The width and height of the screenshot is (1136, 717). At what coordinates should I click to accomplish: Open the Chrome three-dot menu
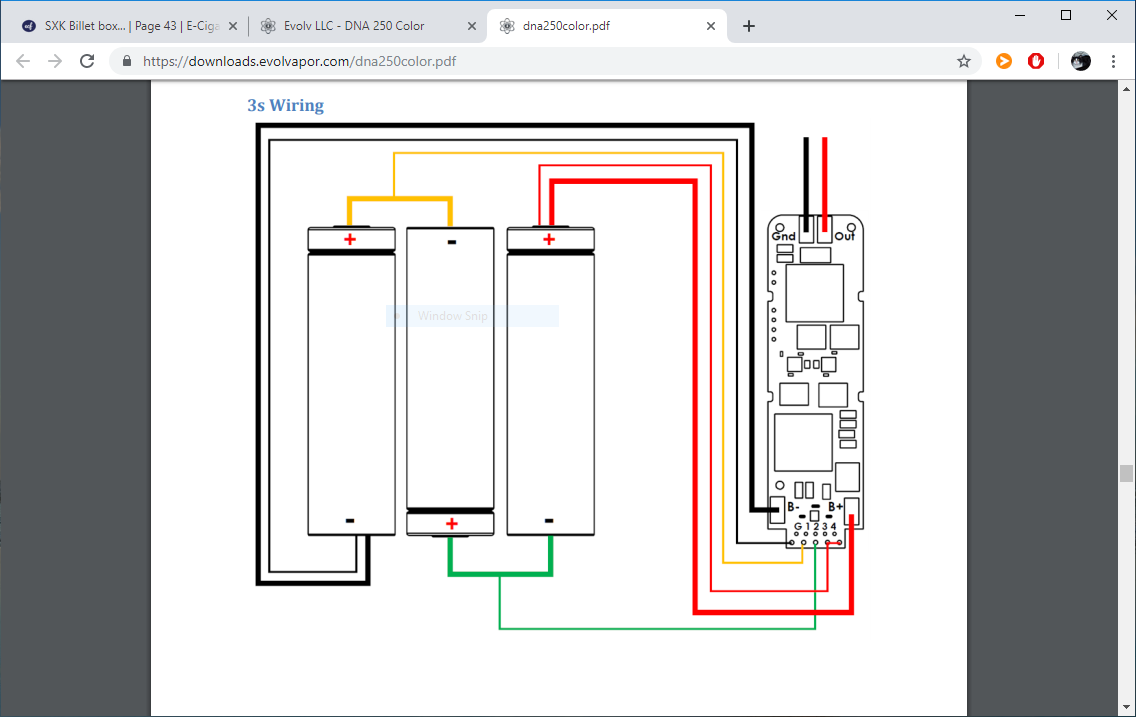(1113, 61)
